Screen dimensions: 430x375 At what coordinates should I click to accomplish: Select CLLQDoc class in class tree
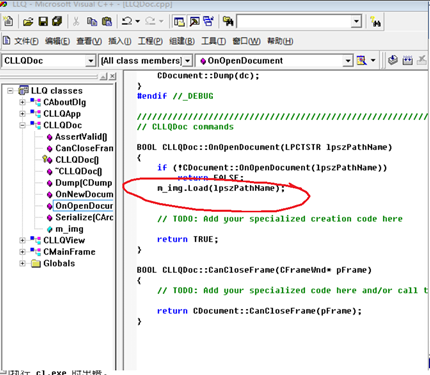[63, 125]
